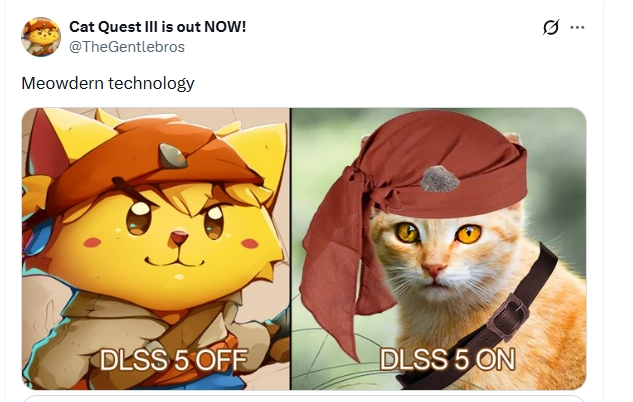Click the cartoon cat's pink nose
The width and height of the screenshot is (633, 402).
point(179,237)
